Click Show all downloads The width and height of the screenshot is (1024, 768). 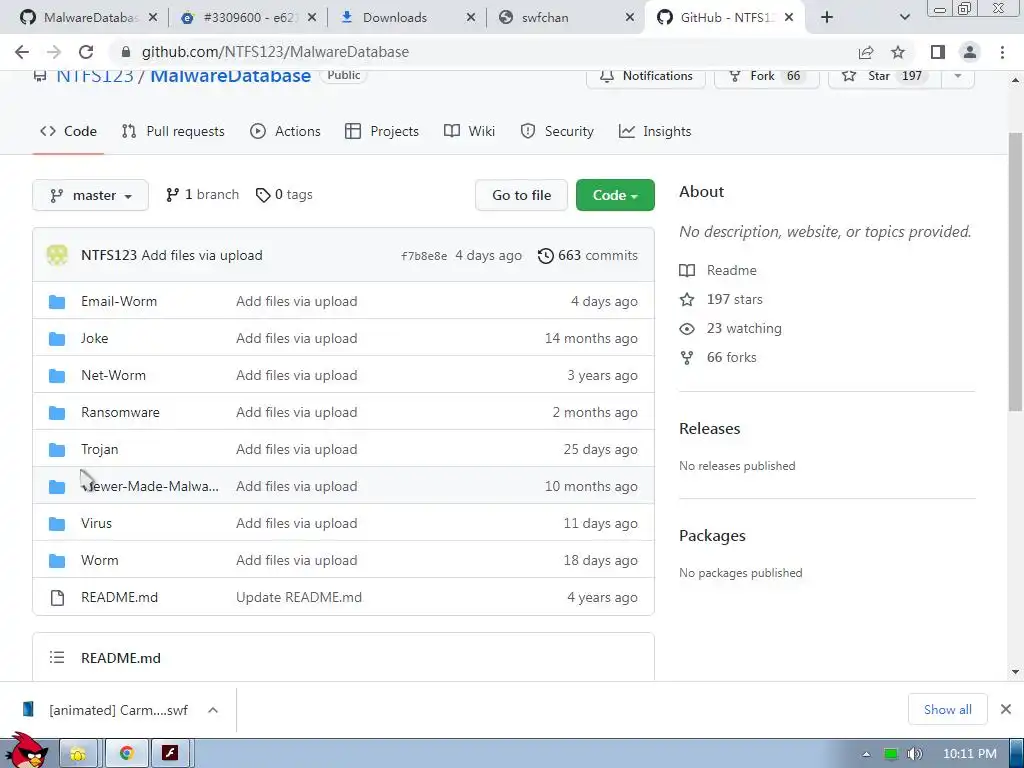(x=948, y=709)
